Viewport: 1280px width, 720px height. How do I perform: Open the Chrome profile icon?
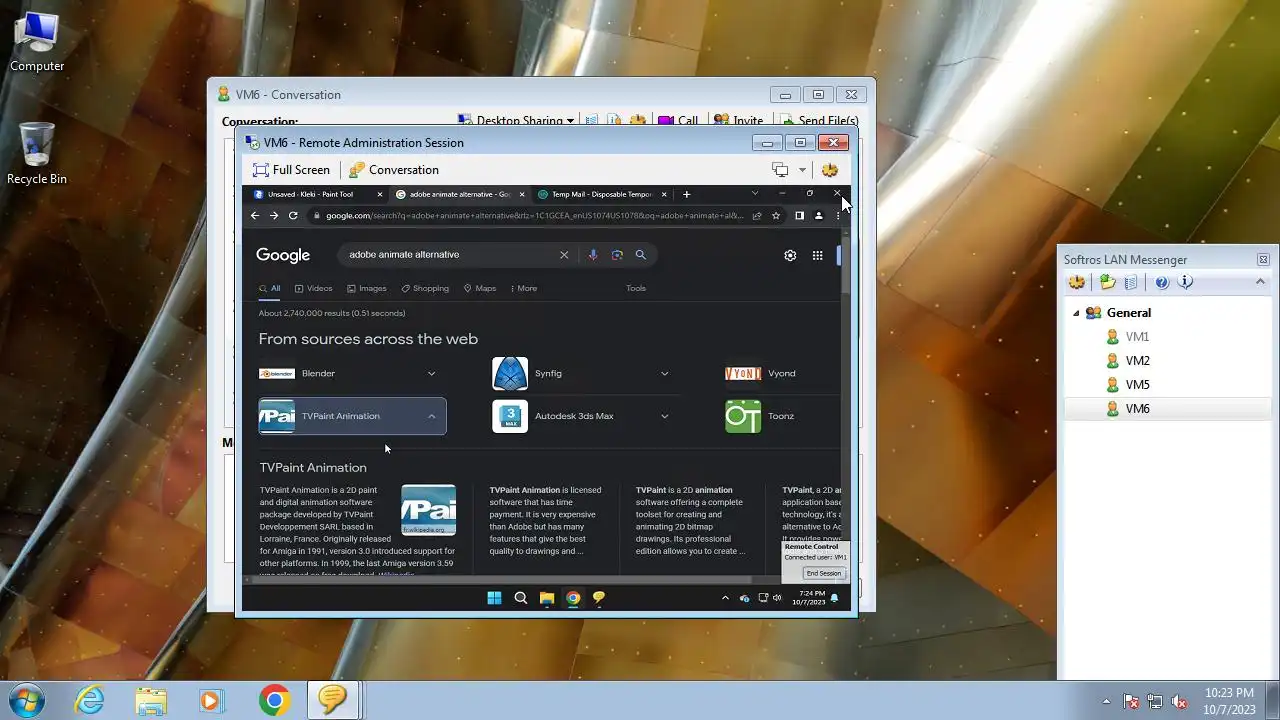point(818,215)
